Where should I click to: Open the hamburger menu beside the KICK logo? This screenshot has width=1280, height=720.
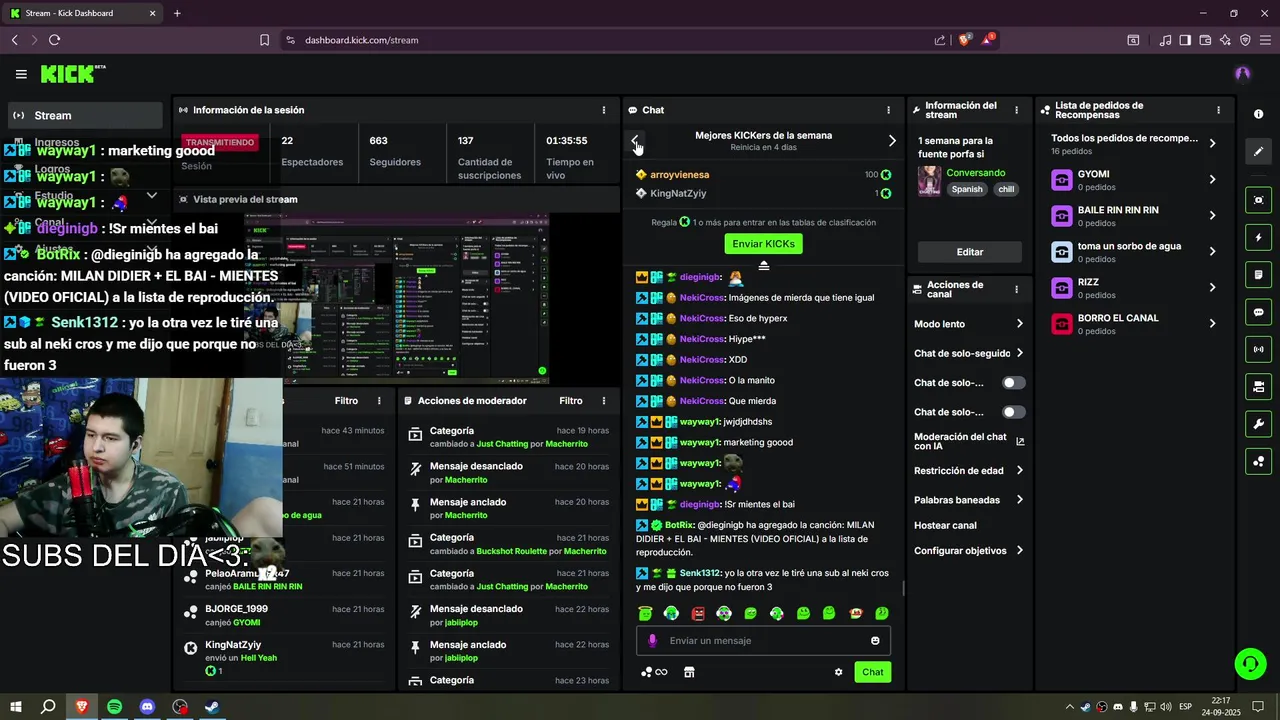21,74
